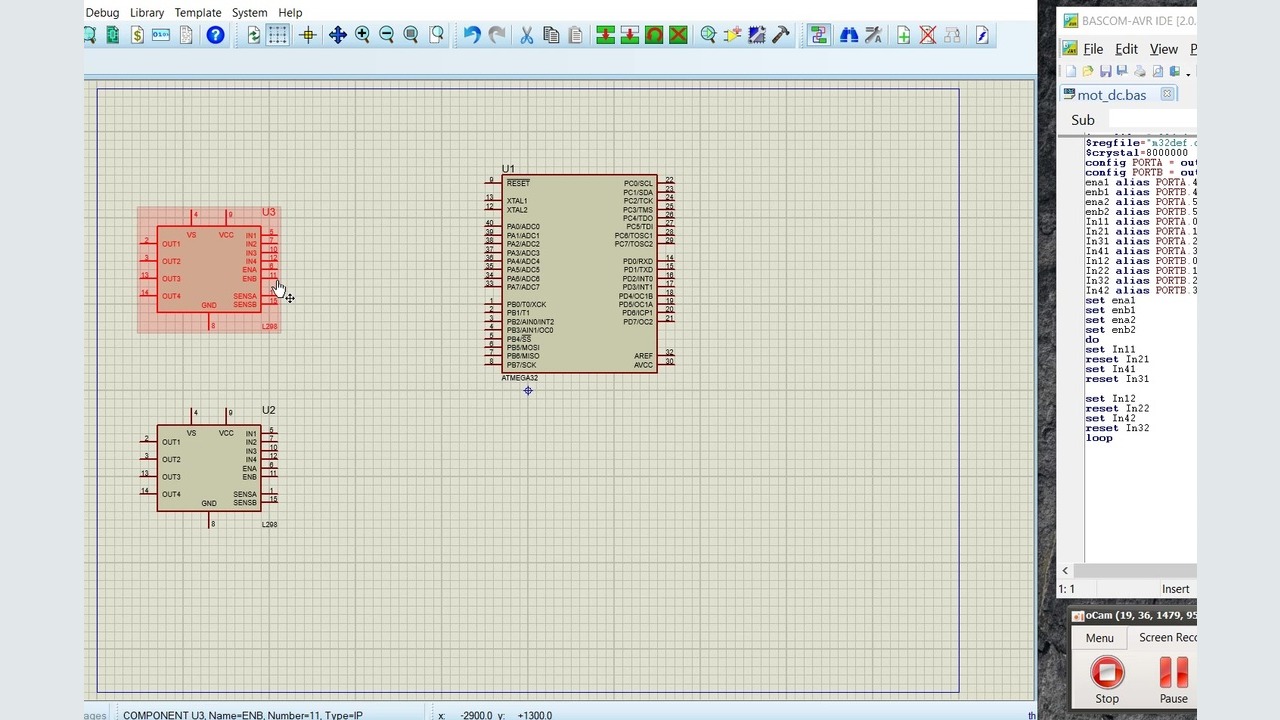Click the undo arrow icon
Image resolution: width=1280 pixels, height=720 pixels.
coord(472,35)
